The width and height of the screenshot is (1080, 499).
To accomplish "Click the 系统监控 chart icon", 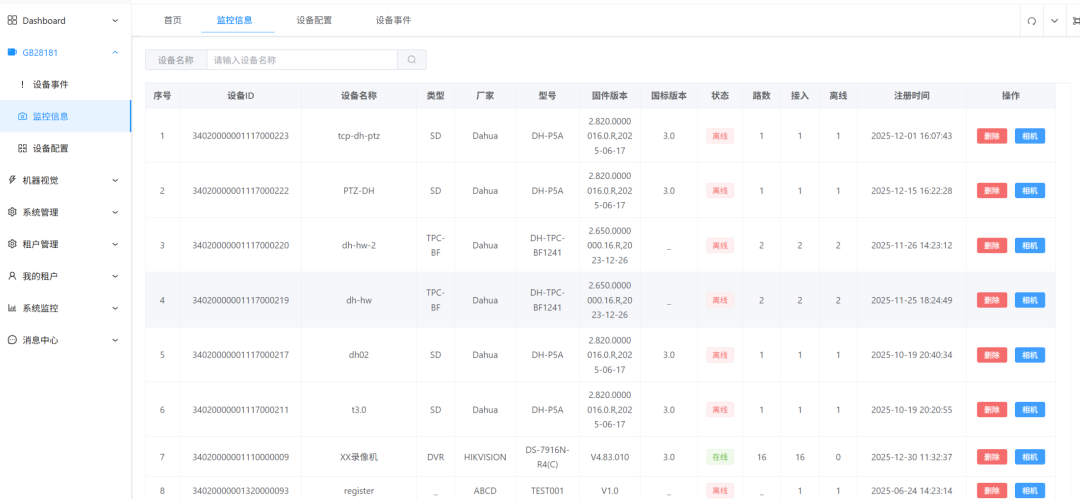I will pos(12,308).
